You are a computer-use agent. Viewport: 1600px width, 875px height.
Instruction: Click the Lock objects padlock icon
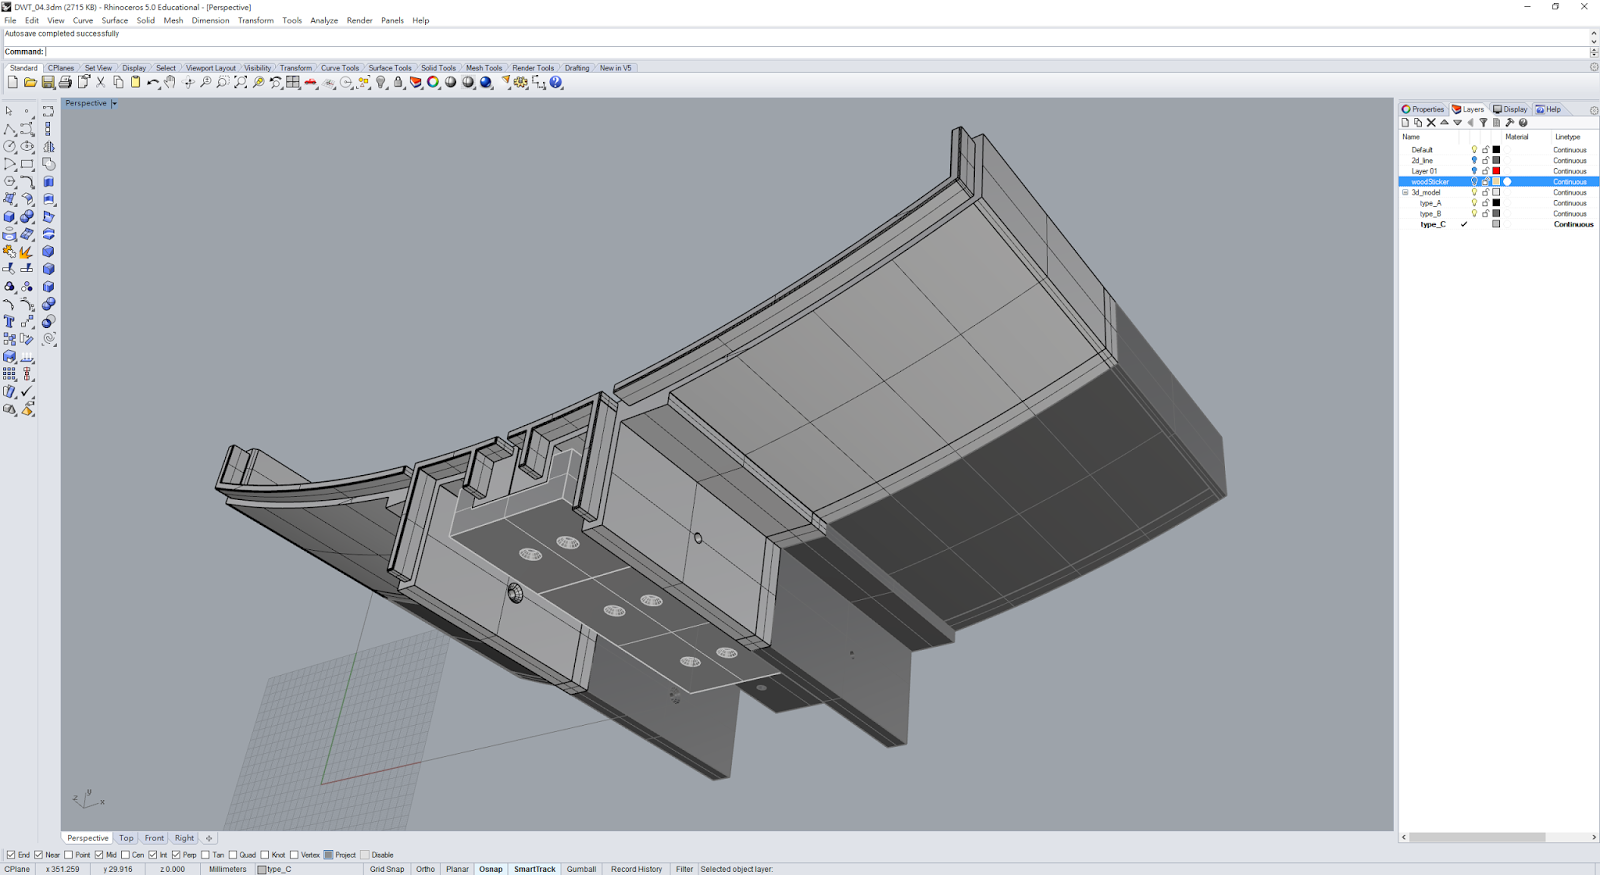[398, 83]
